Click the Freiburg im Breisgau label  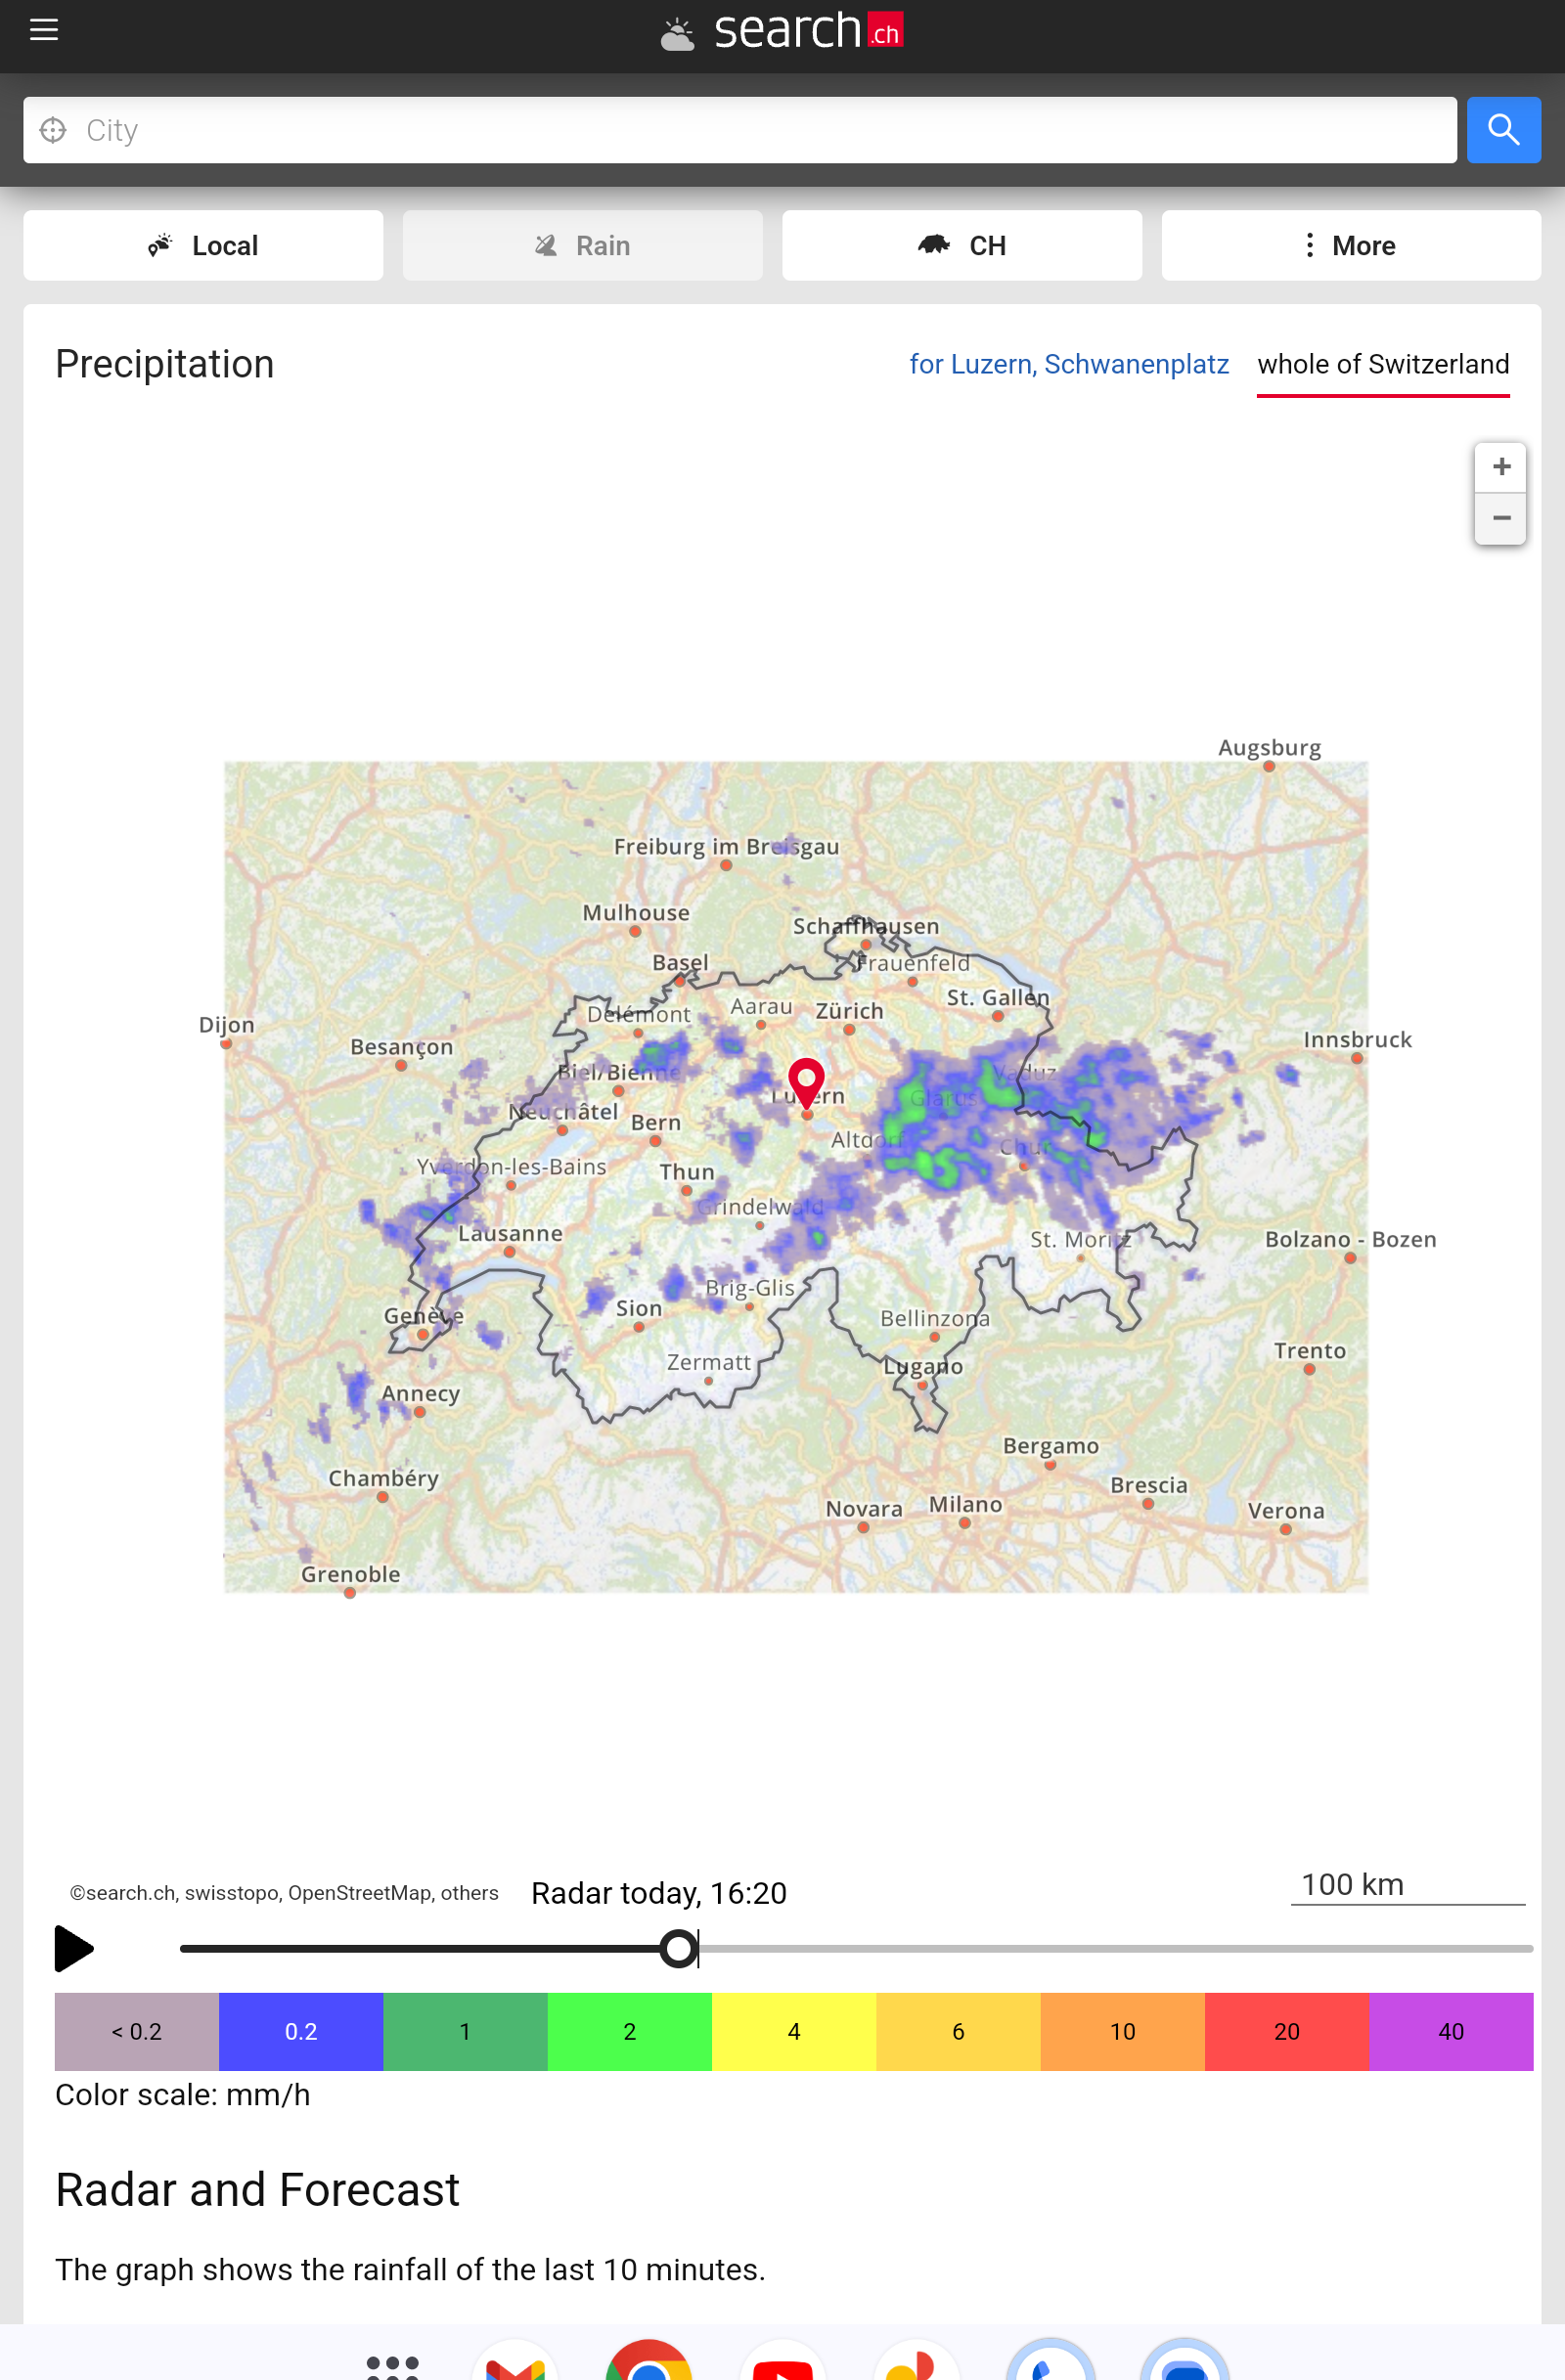(x=726, y=846)
